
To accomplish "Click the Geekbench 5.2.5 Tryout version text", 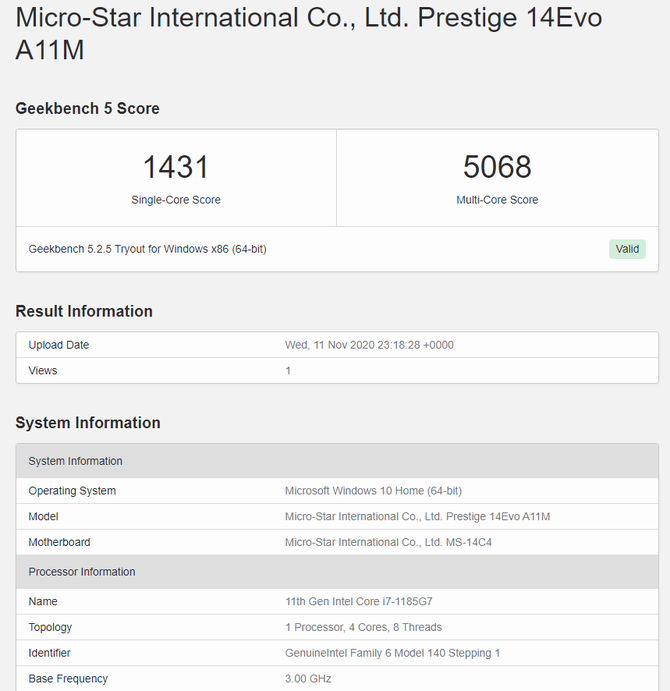I will [147, 249].
